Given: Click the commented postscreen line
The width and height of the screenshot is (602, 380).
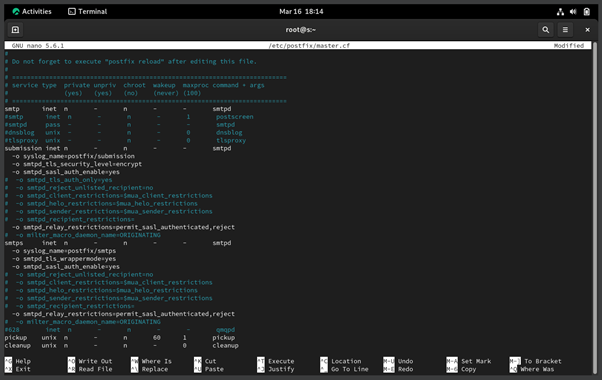Looking at the screenshot, I should pos(129,117).
